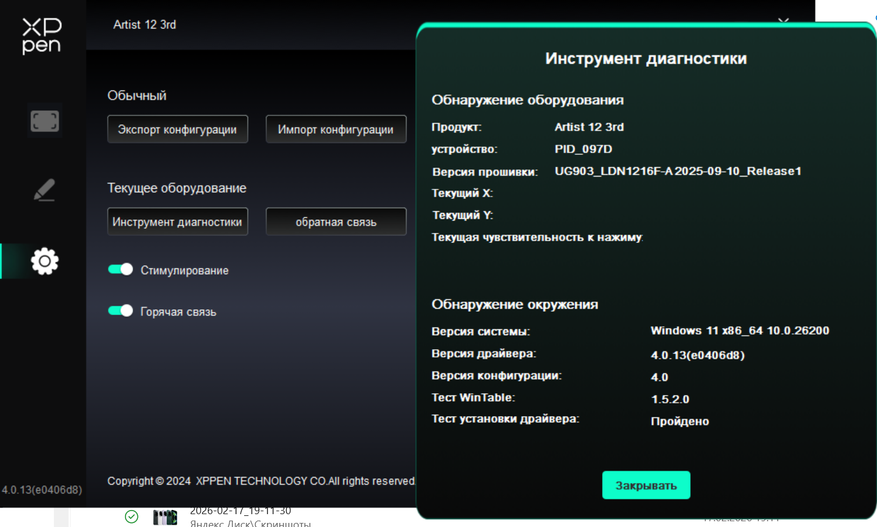Click the Artist 12 3rd device title
Image resolution: width=877 pixels, height=527 pixels.
(144, 25)
